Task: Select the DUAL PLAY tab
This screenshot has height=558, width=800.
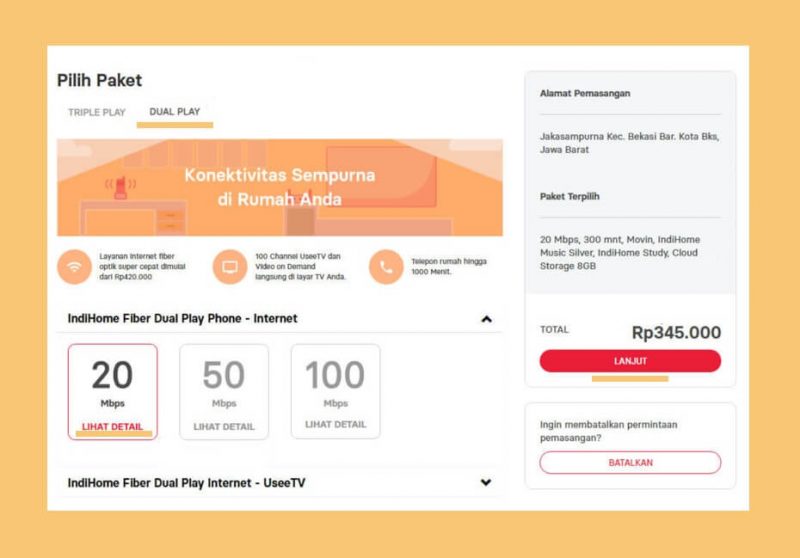Action: [x=174, y=112]
